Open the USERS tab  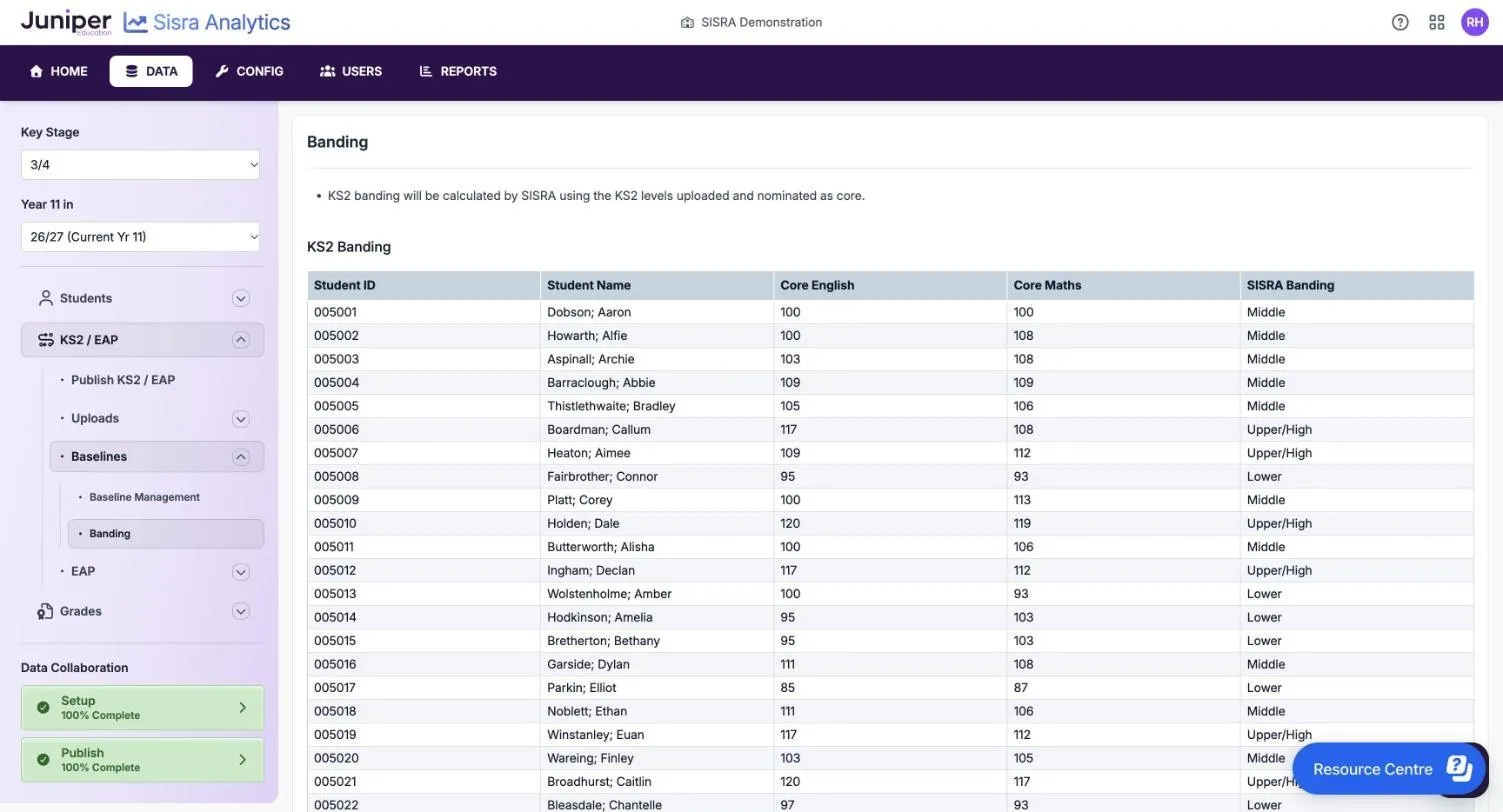point(351,71)
